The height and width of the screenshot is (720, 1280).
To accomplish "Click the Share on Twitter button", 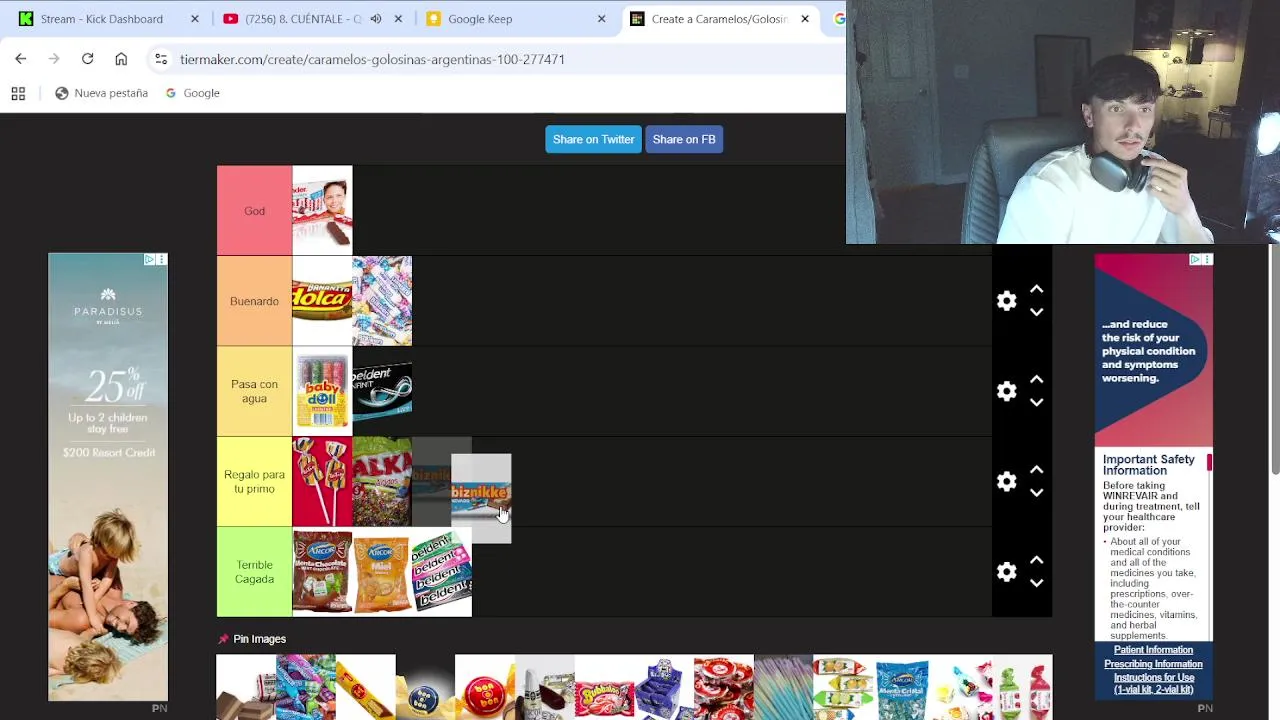I will click(x=594, y=139).
